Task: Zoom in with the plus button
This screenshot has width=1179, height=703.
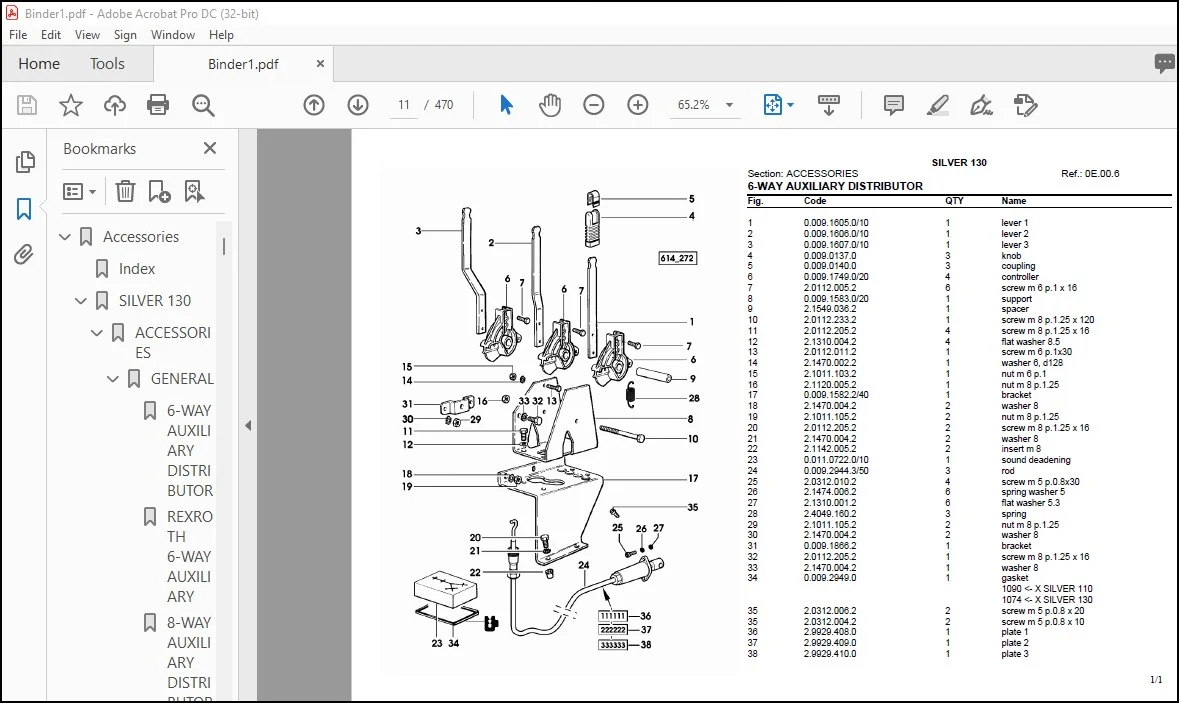Action: click(x=638, y=105)
